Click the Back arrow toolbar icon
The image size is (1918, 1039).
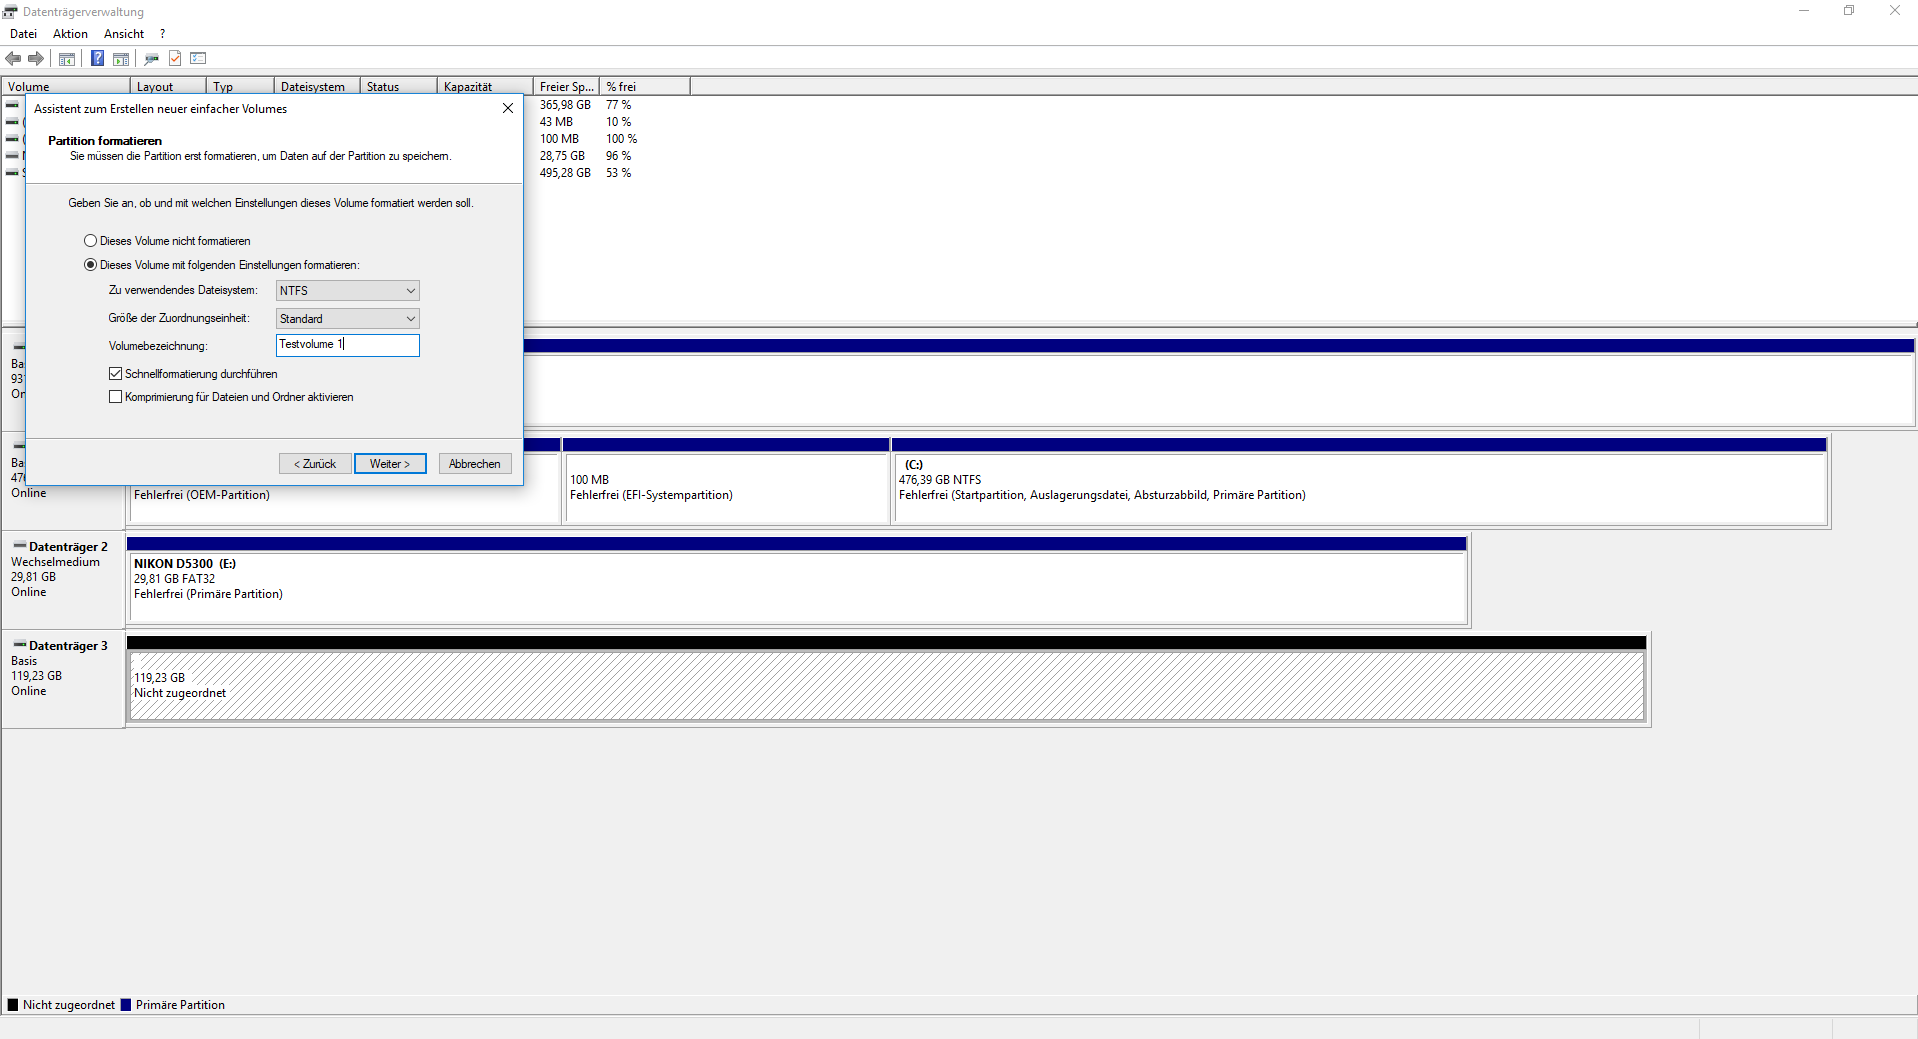[14, 58]
